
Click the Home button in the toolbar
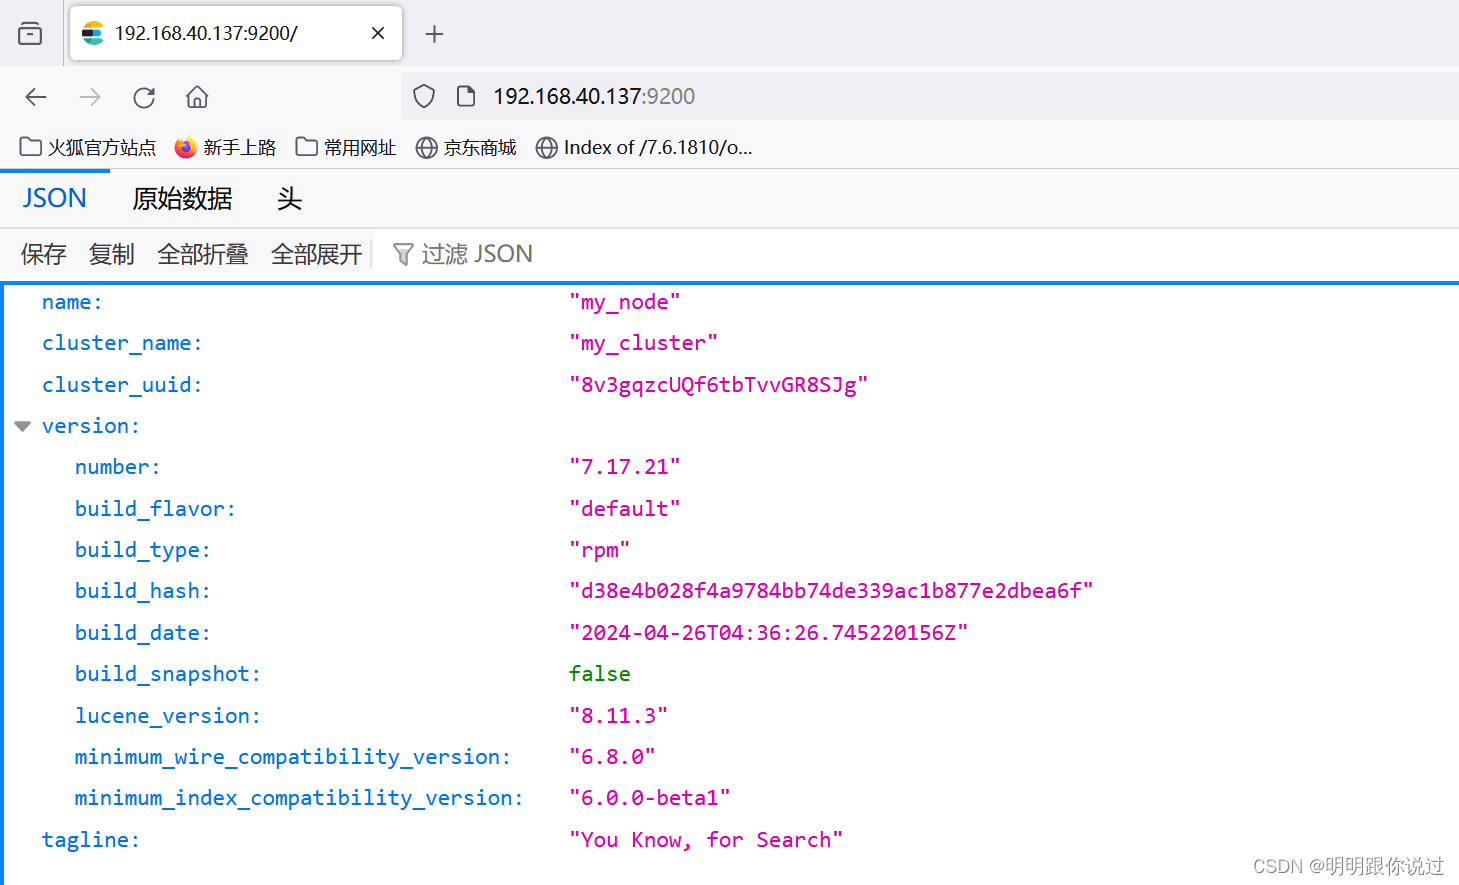(x=196, y=96)
